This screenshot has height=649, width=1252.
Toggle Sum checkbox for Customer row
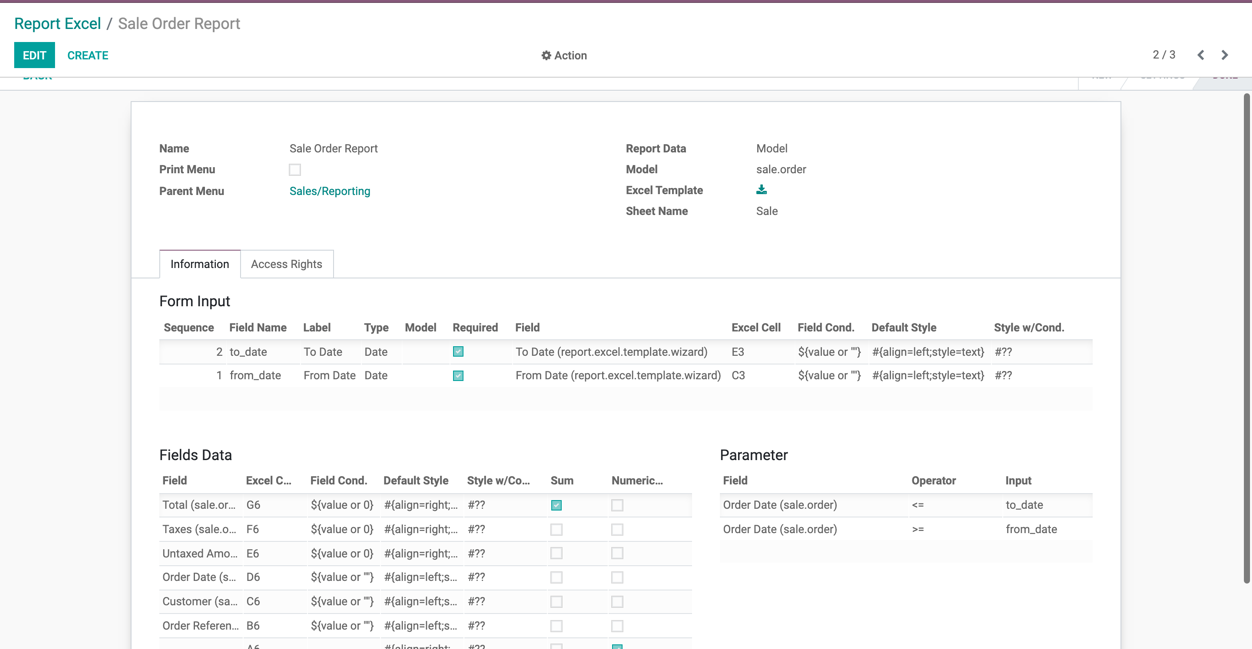tap(557, 602)
